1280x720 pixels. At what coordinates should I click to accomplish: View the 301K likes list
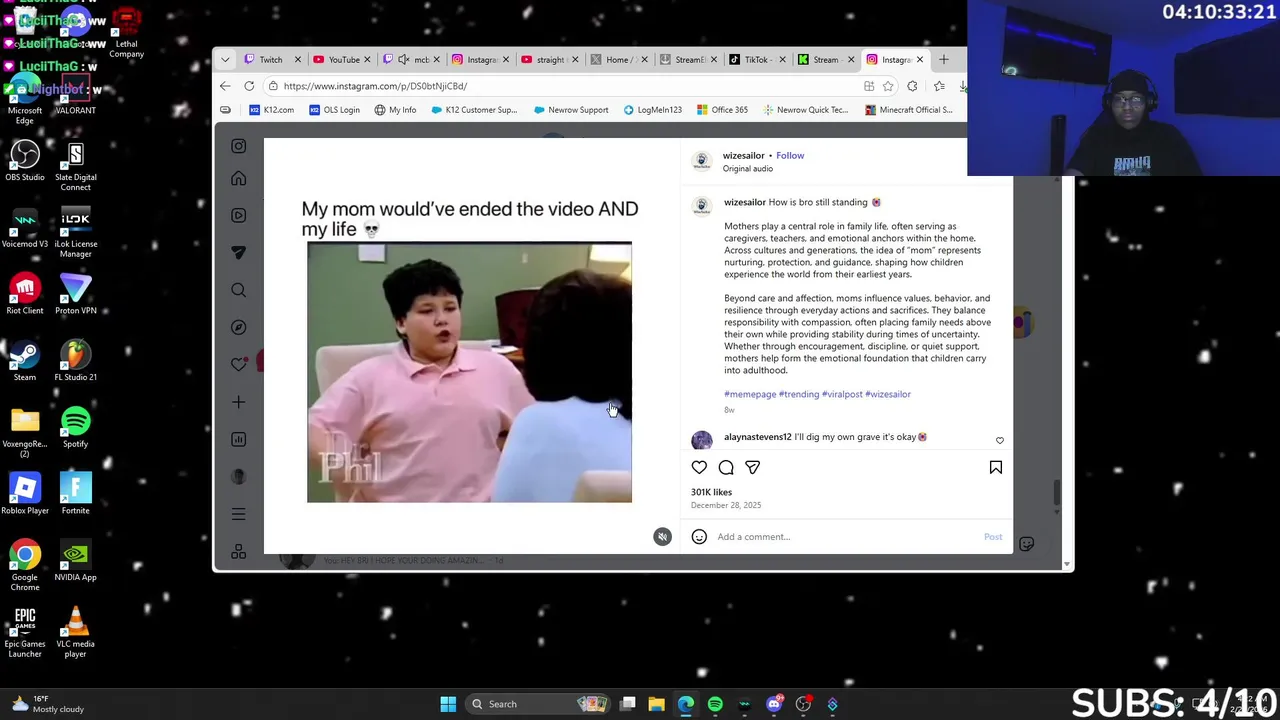tap(711, 492)
